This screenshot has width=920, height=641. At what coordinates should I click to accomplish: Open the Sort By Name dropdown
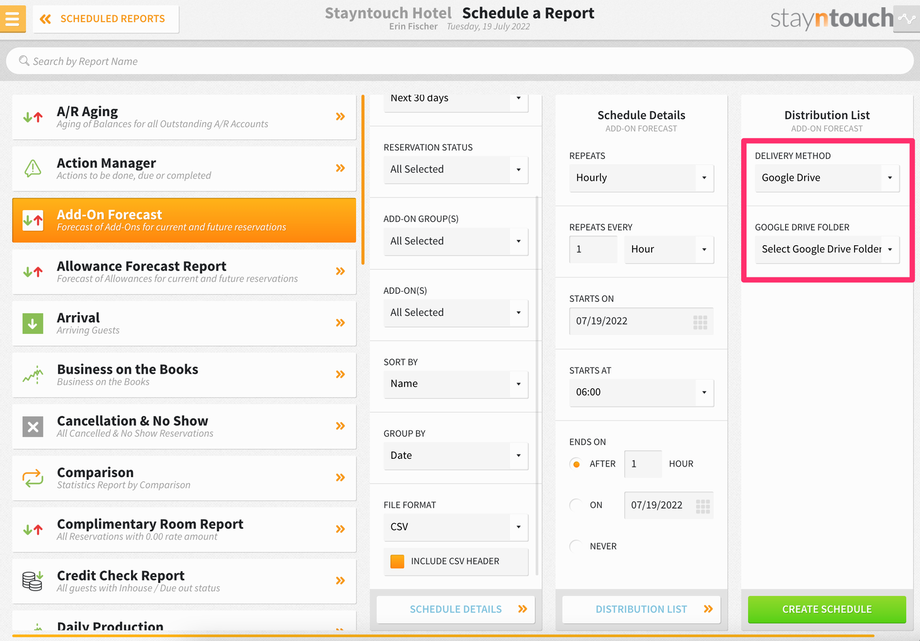pyautogui.click(x=456, y=384)
